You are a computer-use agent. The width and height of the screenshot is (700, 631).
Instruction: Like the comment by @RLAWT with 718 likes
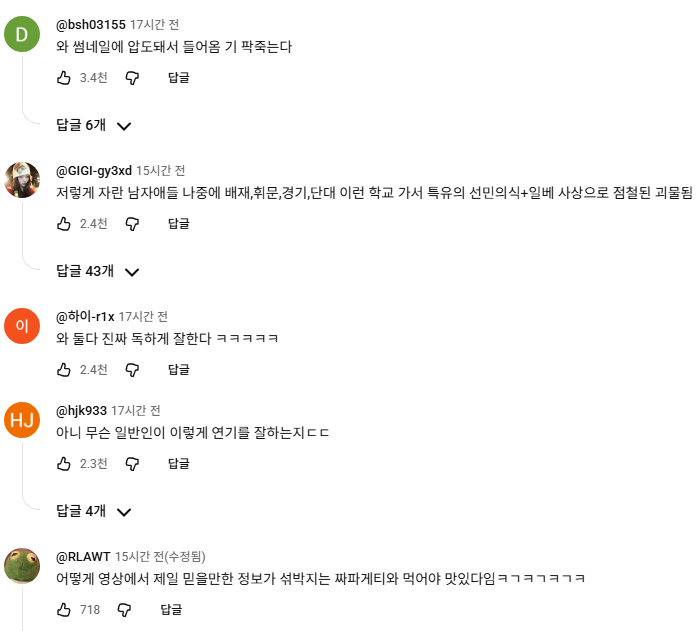64,610
